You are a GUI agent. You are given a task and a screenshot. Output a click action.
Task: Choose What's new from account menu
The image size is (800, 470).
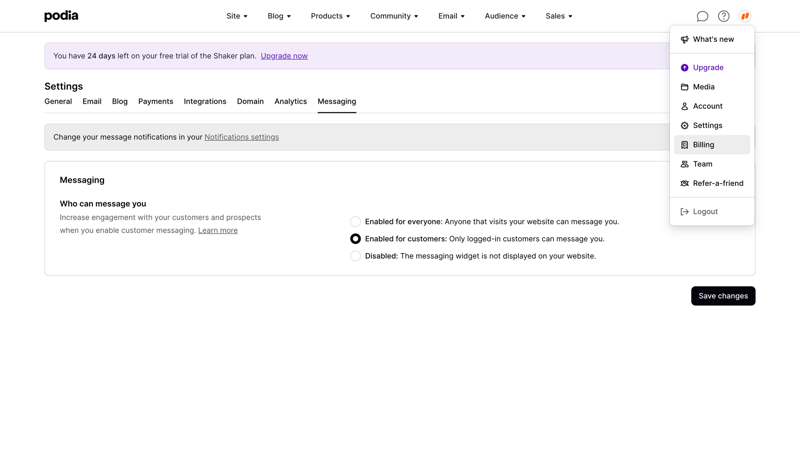[712, 39]
